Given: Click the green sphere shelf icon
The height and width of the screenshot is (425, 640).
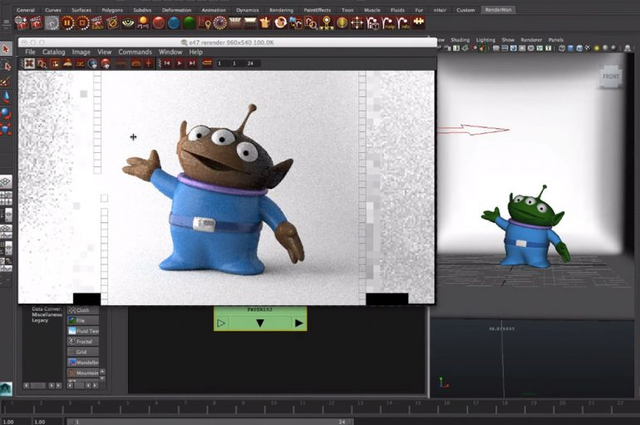Looking at the screenshot, I should 189,23.
